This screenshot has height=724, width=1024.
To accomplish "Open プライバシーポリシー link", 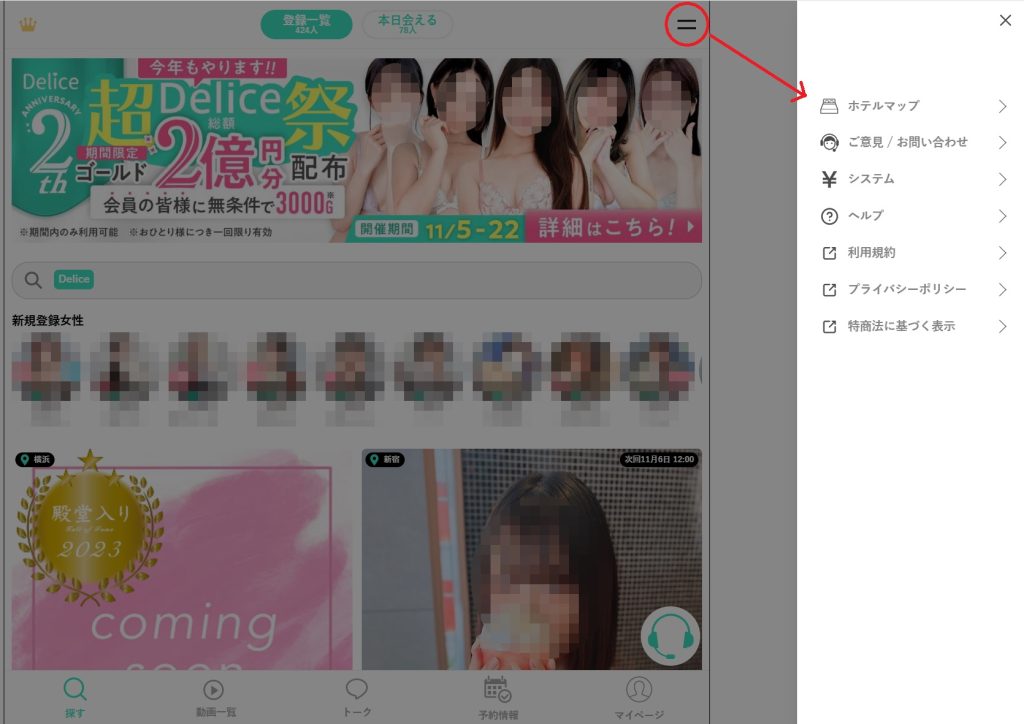I will (x=906, y=290).
